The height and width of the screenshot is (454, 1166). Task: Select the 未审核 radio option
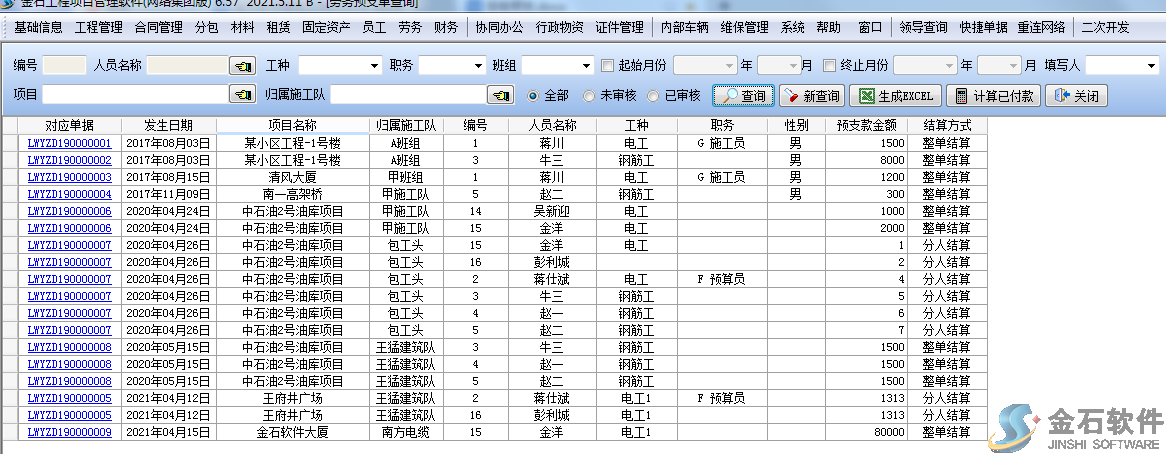589,96
